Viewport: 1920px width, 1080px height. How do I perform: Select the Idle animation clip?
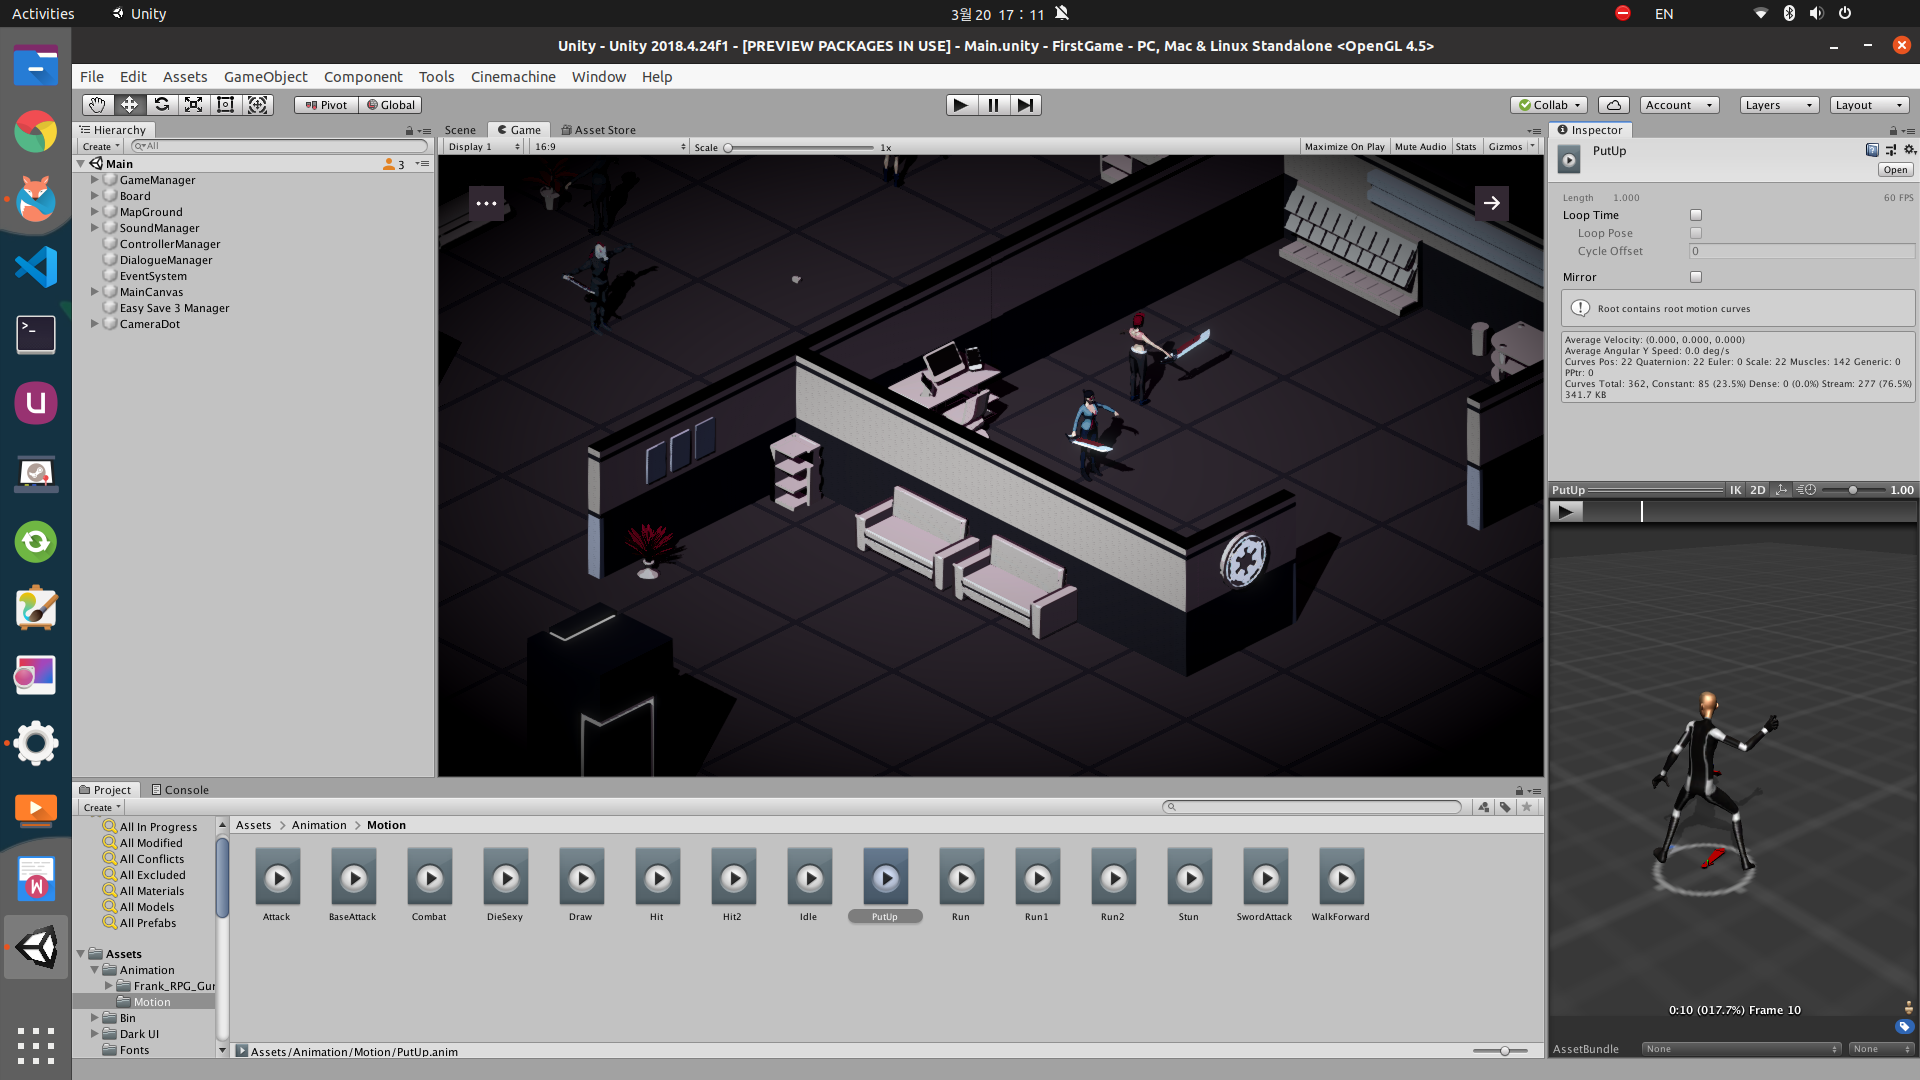click(809, 885)
